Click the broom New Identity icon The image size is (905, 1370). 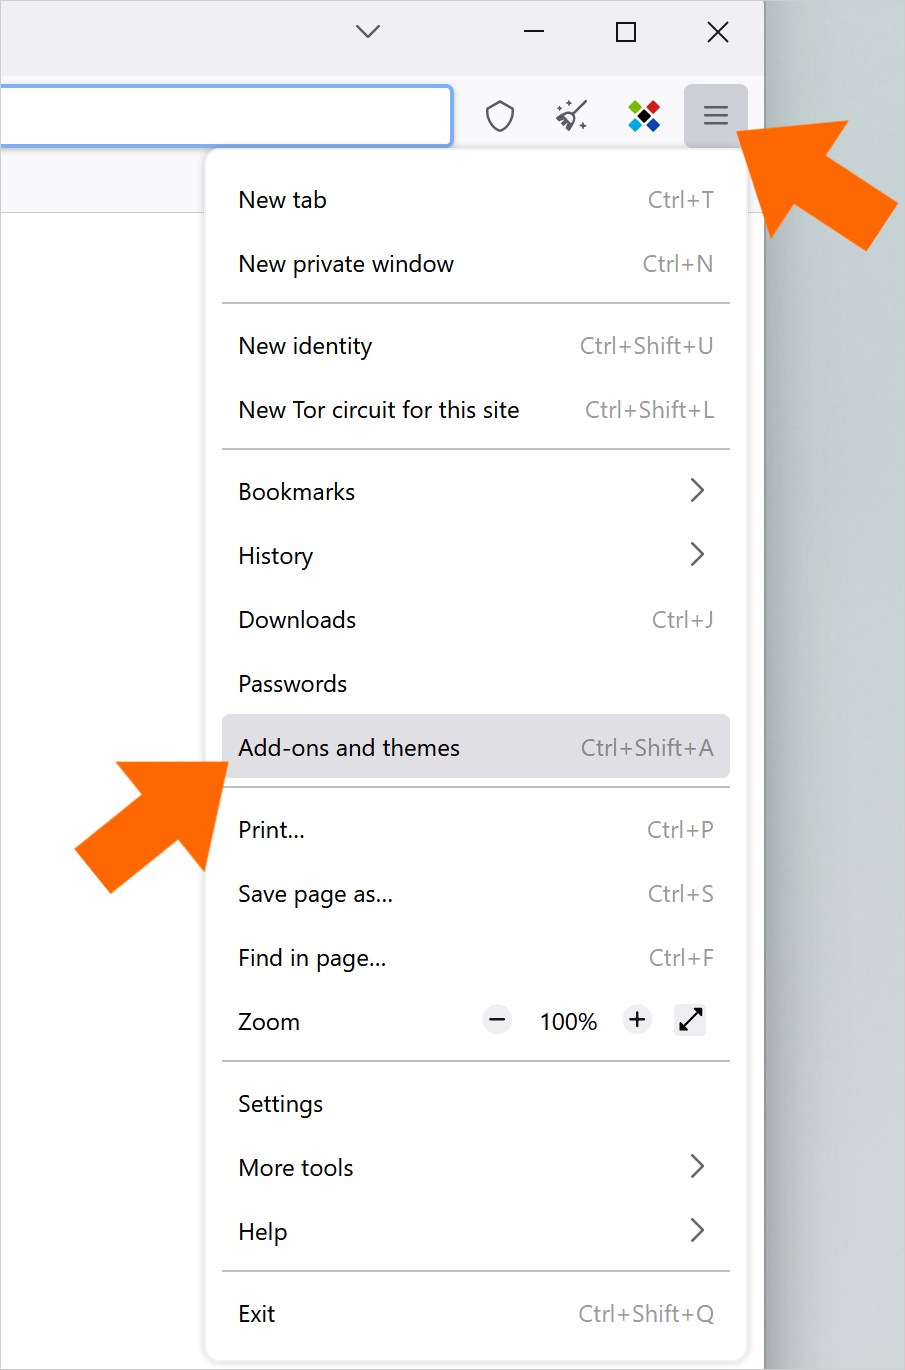pyautogui.click(x=572, y=116)
